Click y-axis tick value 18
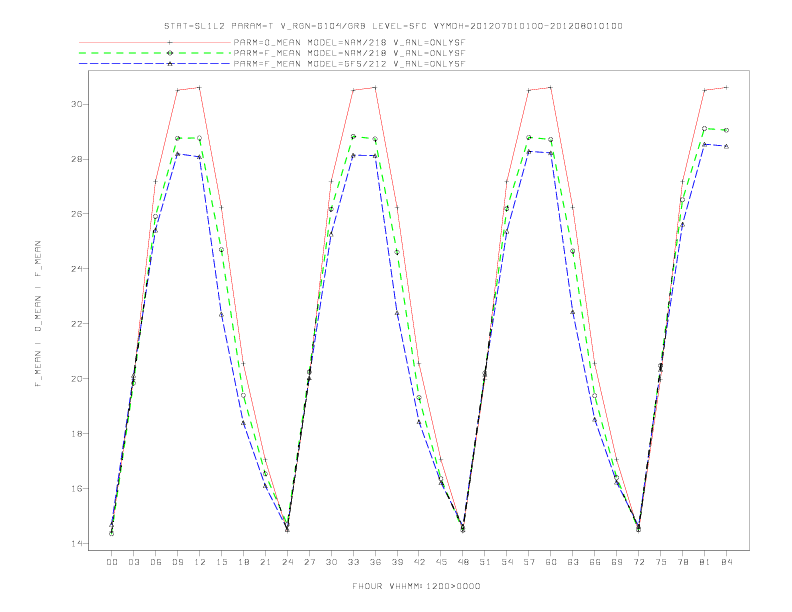Viewport: 792px width, 612px height. coord(77,434)
